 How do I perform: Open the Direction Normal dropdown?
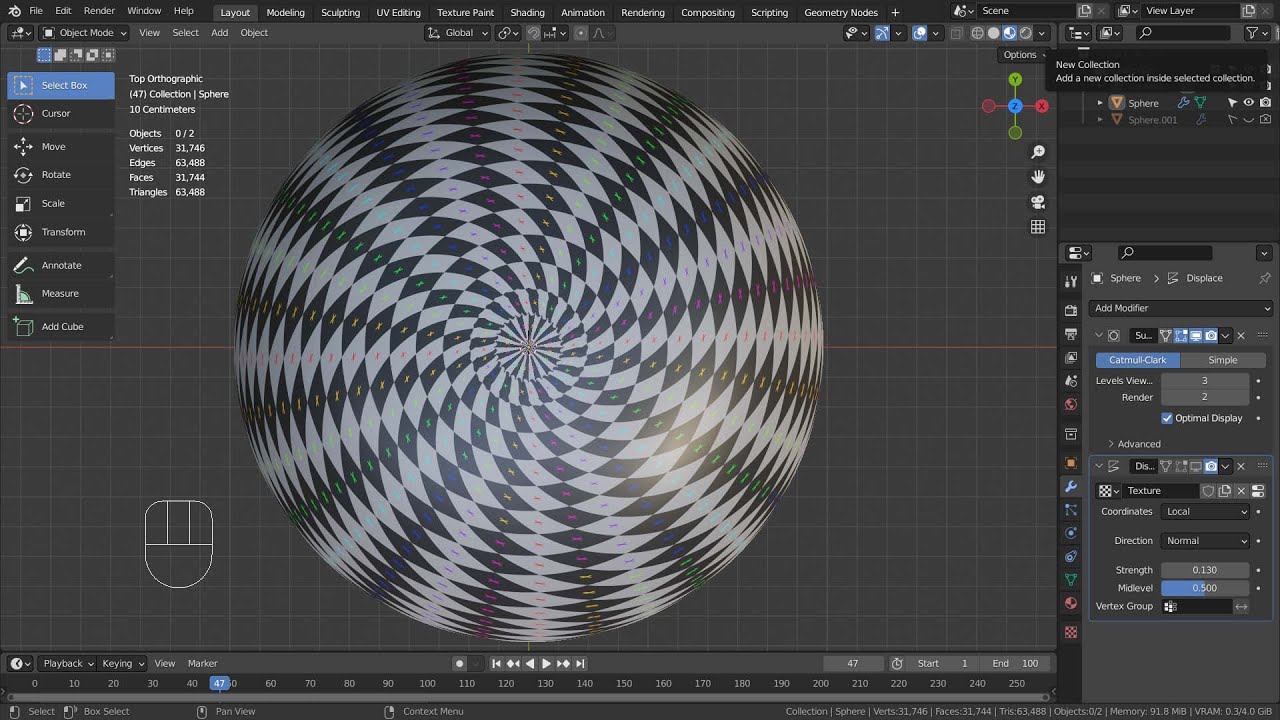[1206, 541]
